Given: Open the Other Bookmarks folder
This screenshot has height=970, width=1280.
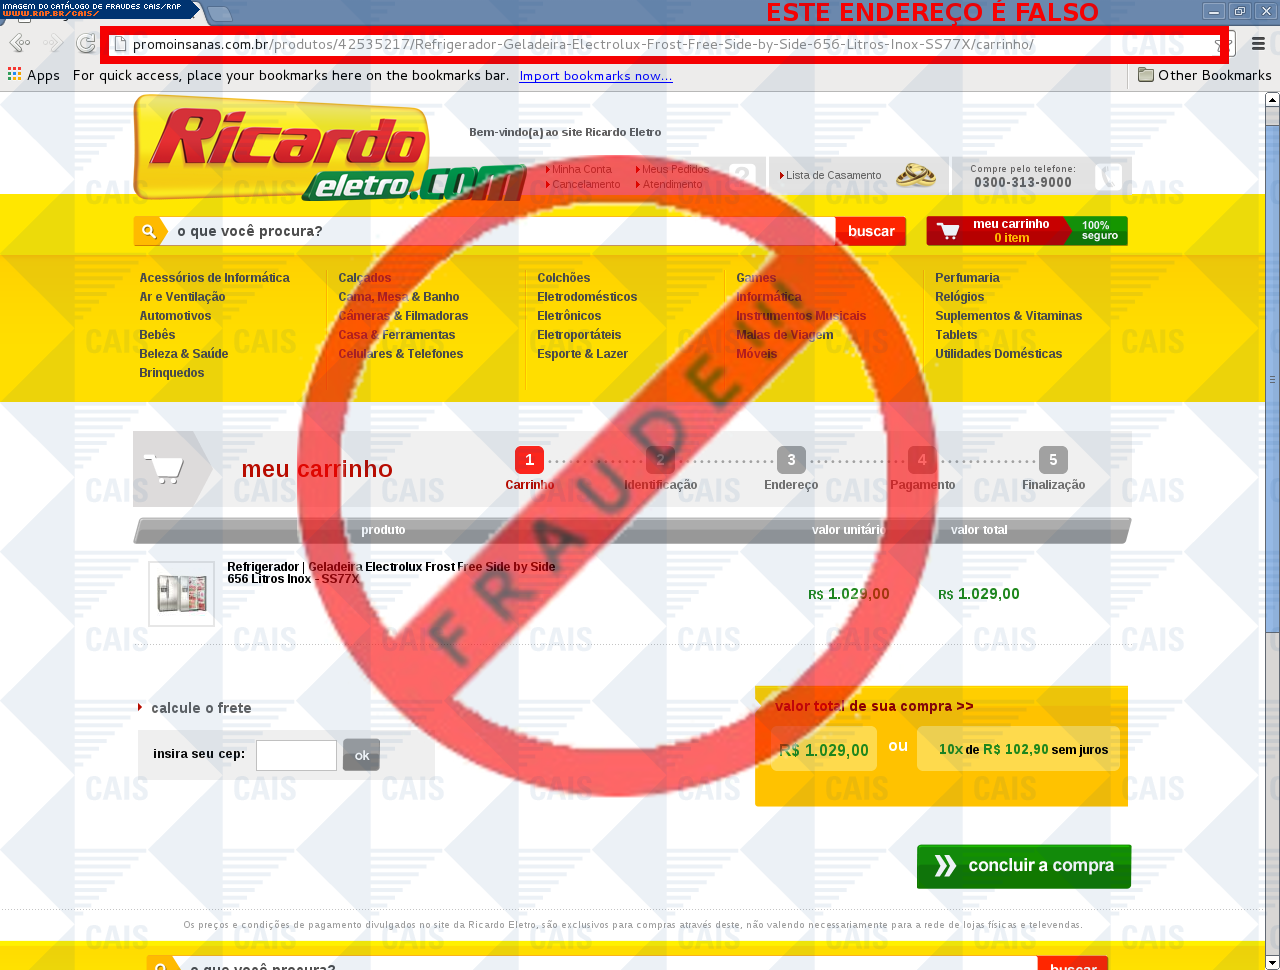Looking at the screenshot, I should (x=1204, y=75).
